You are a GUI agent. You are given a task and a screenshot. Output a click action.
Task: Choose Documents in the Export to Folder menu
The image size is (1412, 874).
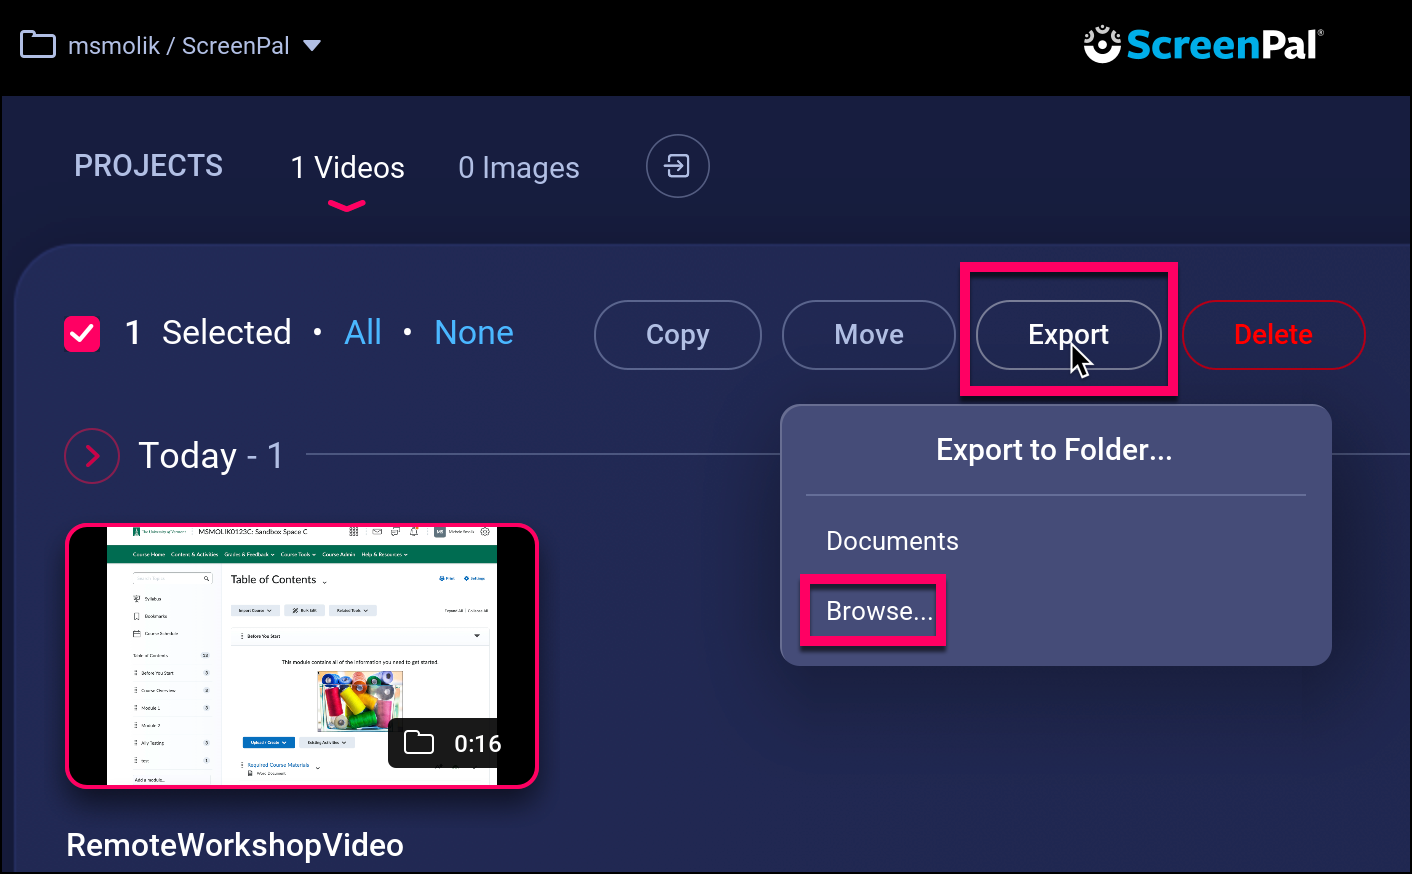point(892,541)
